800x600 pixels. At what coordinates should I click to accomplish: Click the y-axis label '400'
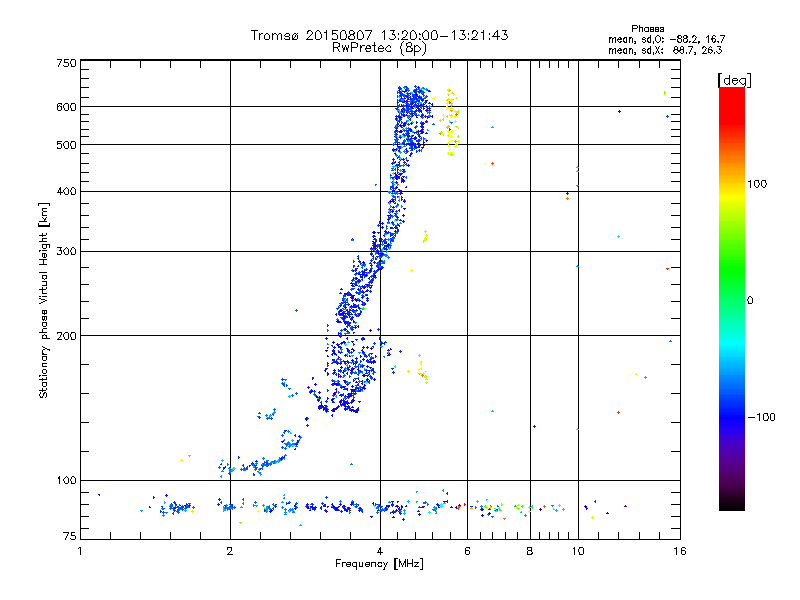click(x=67, y=192)
